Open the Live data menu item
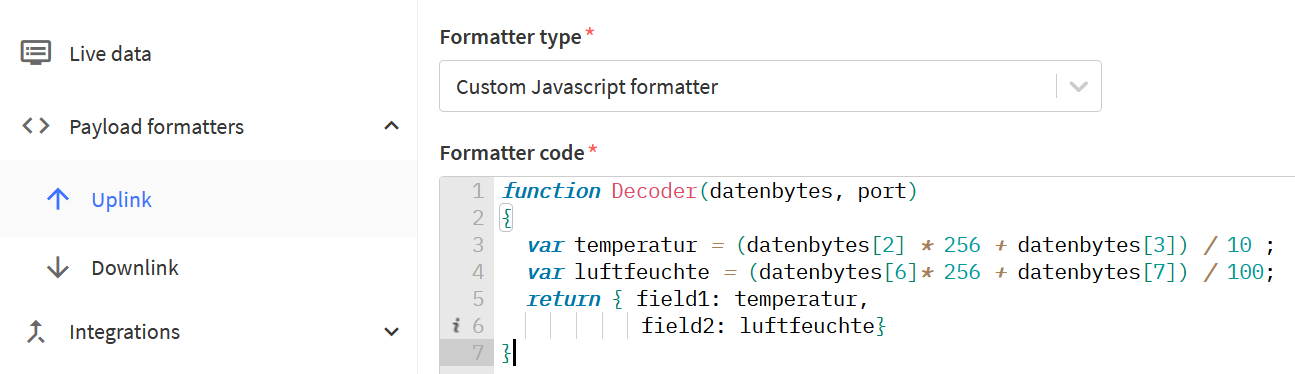The height and width of the screenshot is (374, 1295). click(x=209, y=53)
